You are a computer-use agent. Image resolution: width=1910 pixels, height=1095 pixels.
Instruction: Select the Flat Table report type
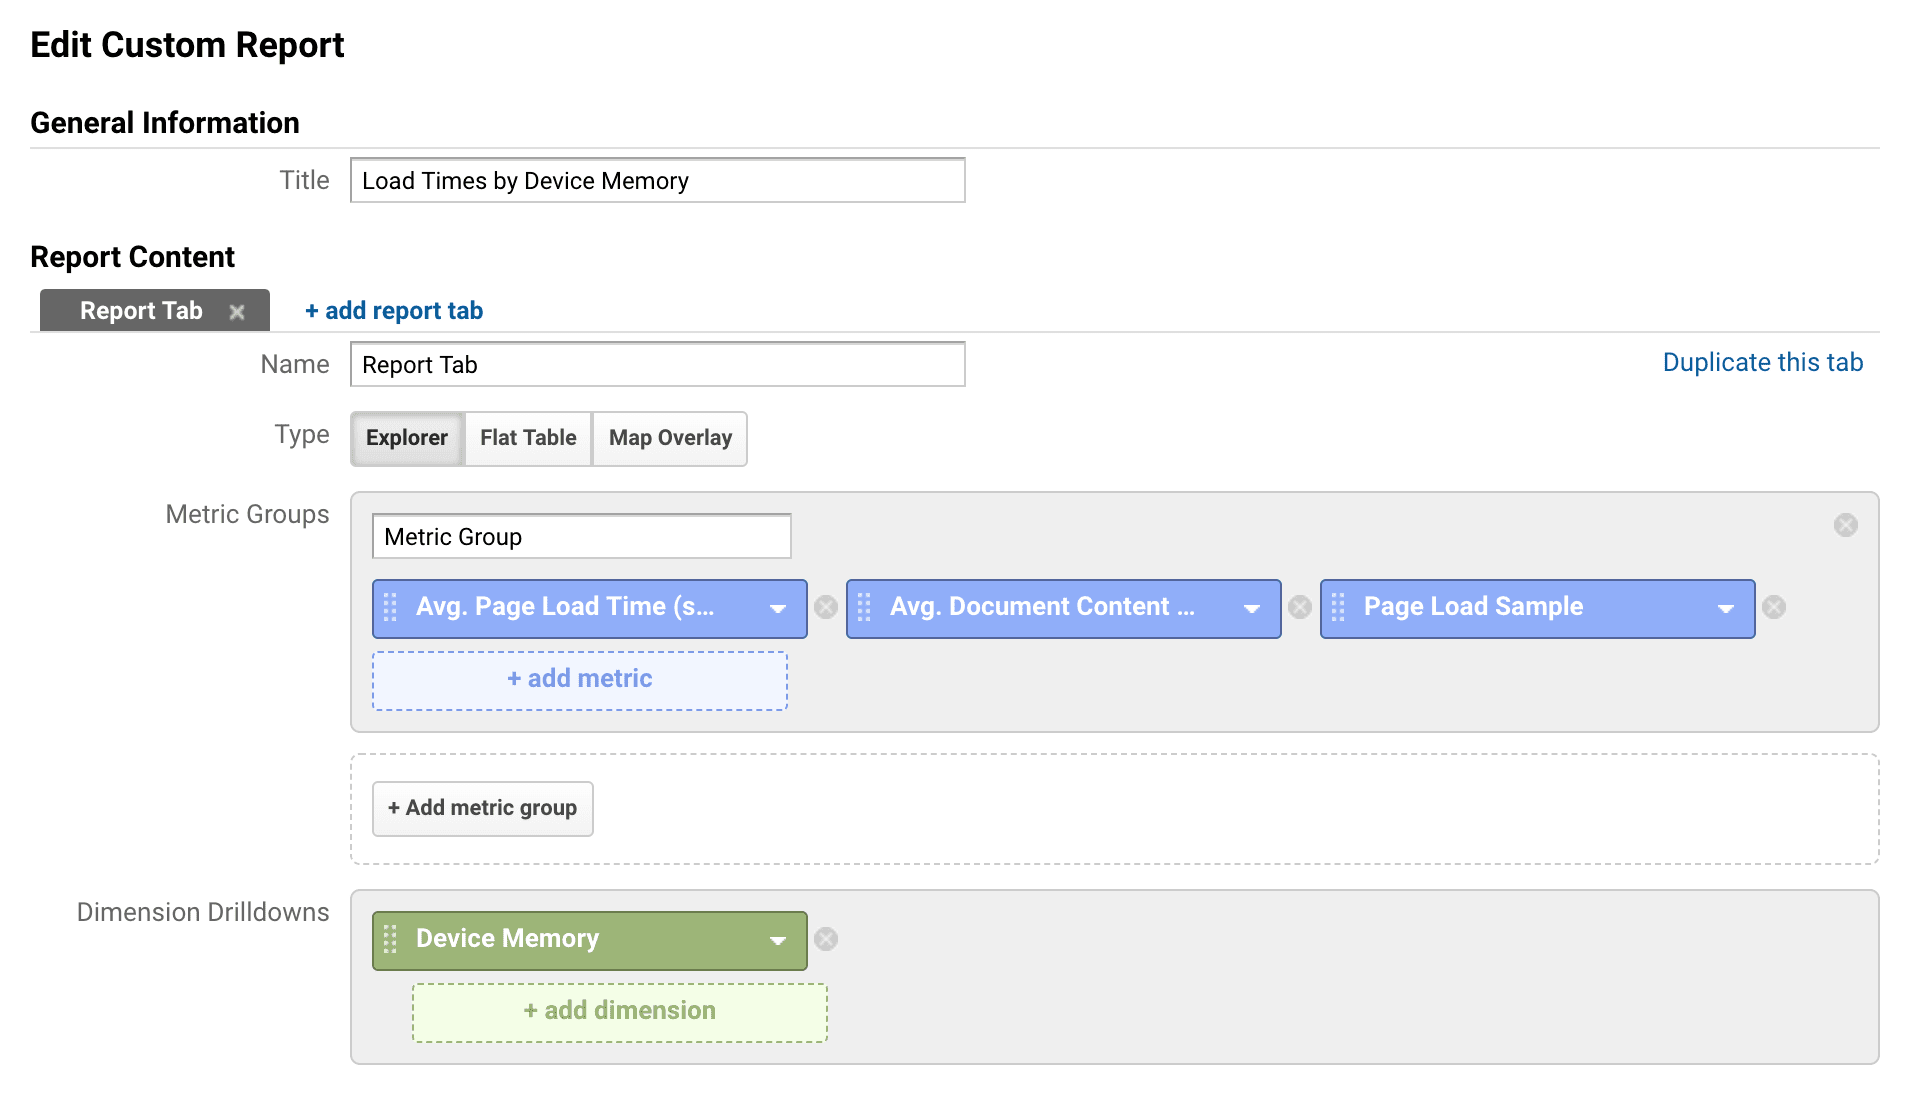[x=527, y=438]
